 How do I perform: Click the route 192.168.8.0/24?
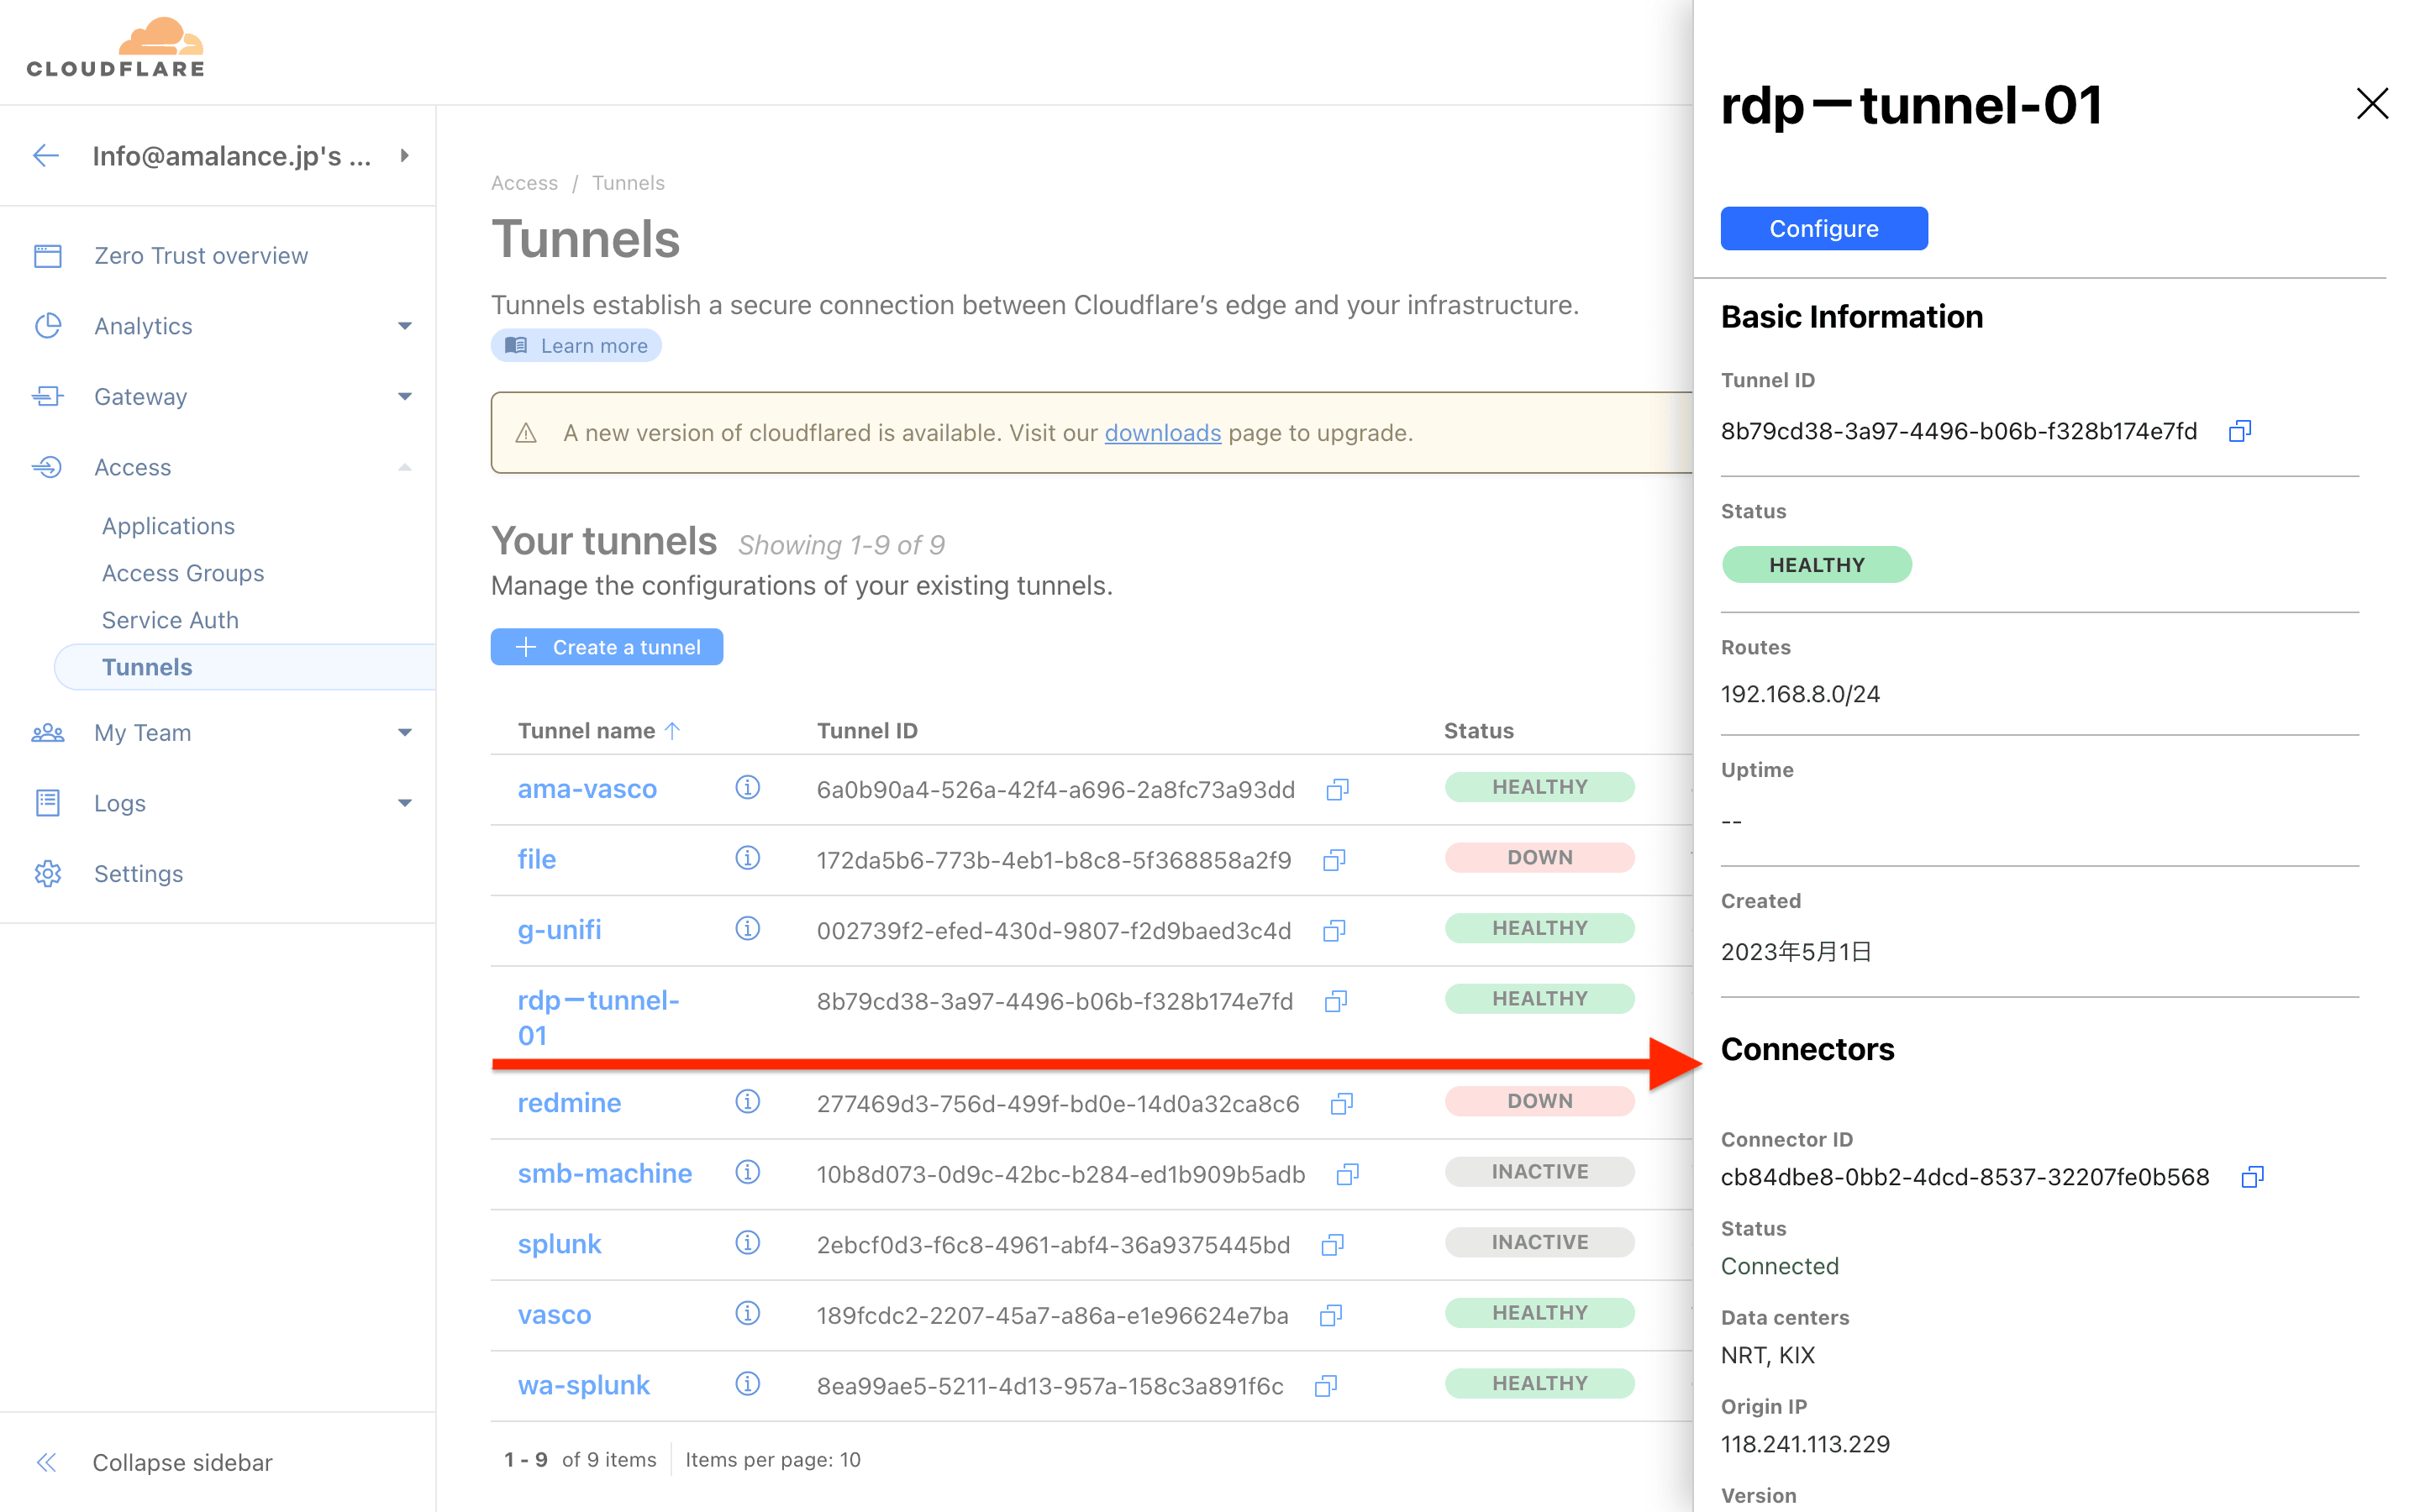[x=1800, y=694]
